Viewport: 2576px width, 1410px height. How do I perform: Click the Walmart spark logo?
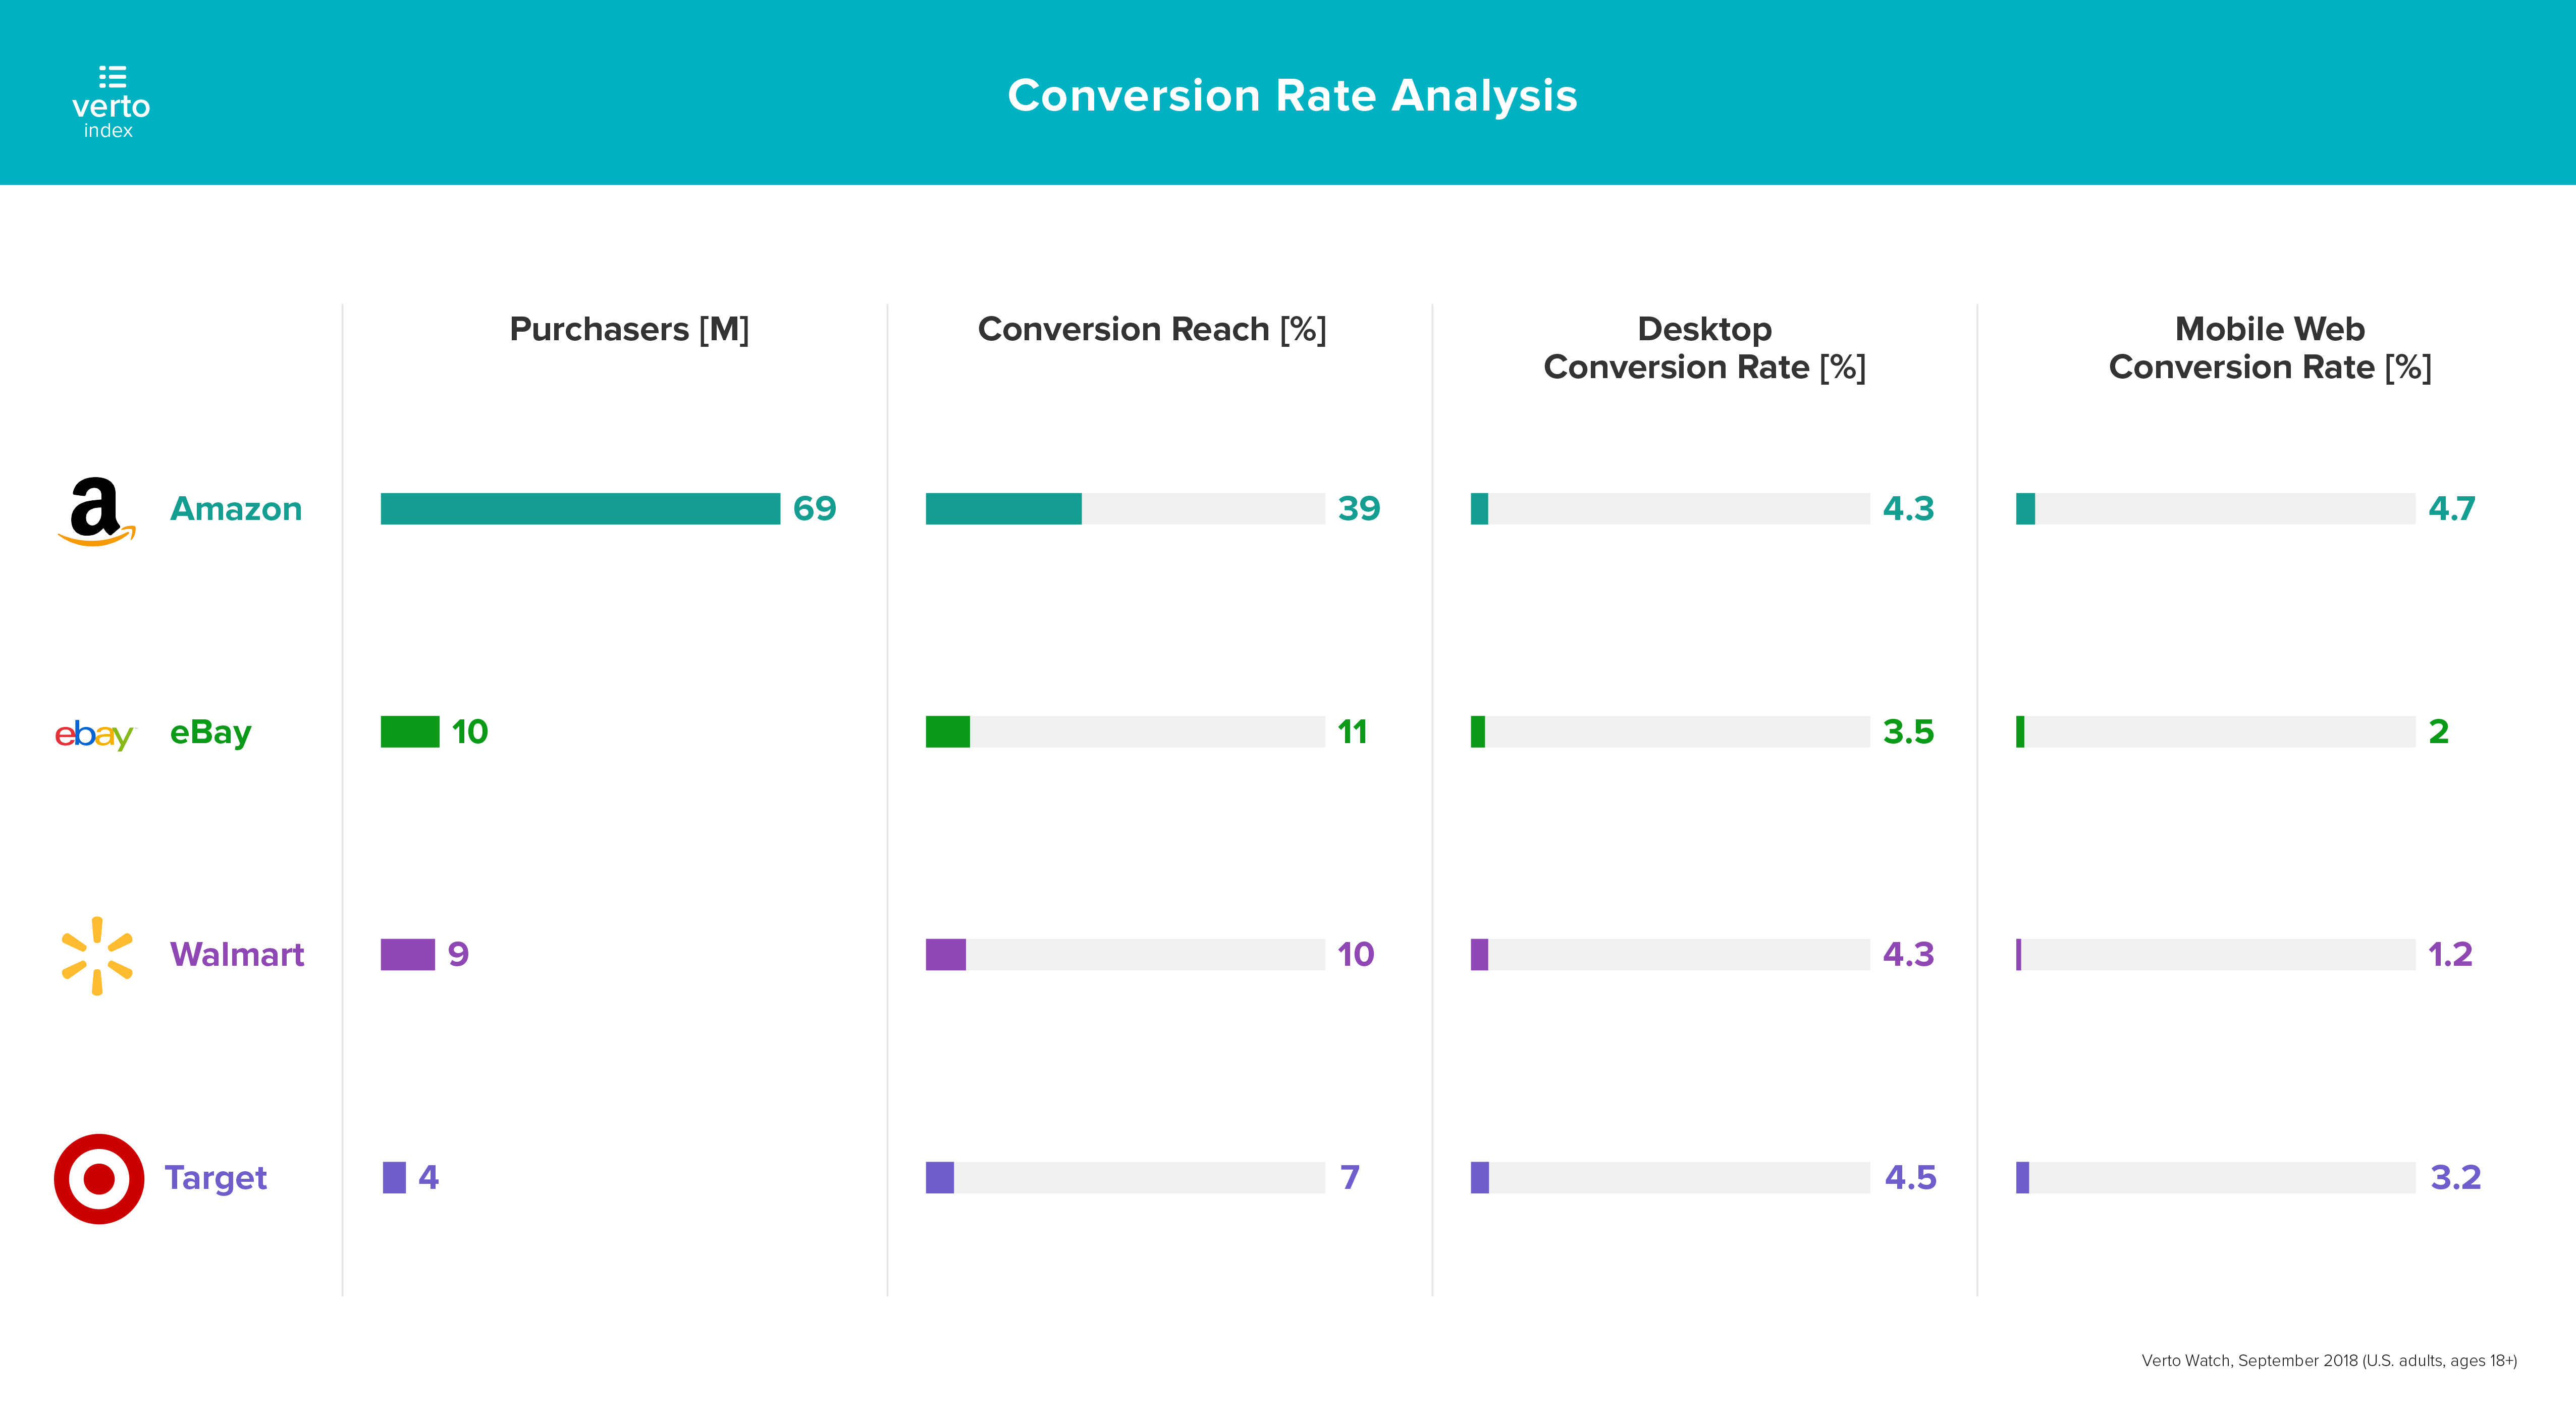pos(97,956)
